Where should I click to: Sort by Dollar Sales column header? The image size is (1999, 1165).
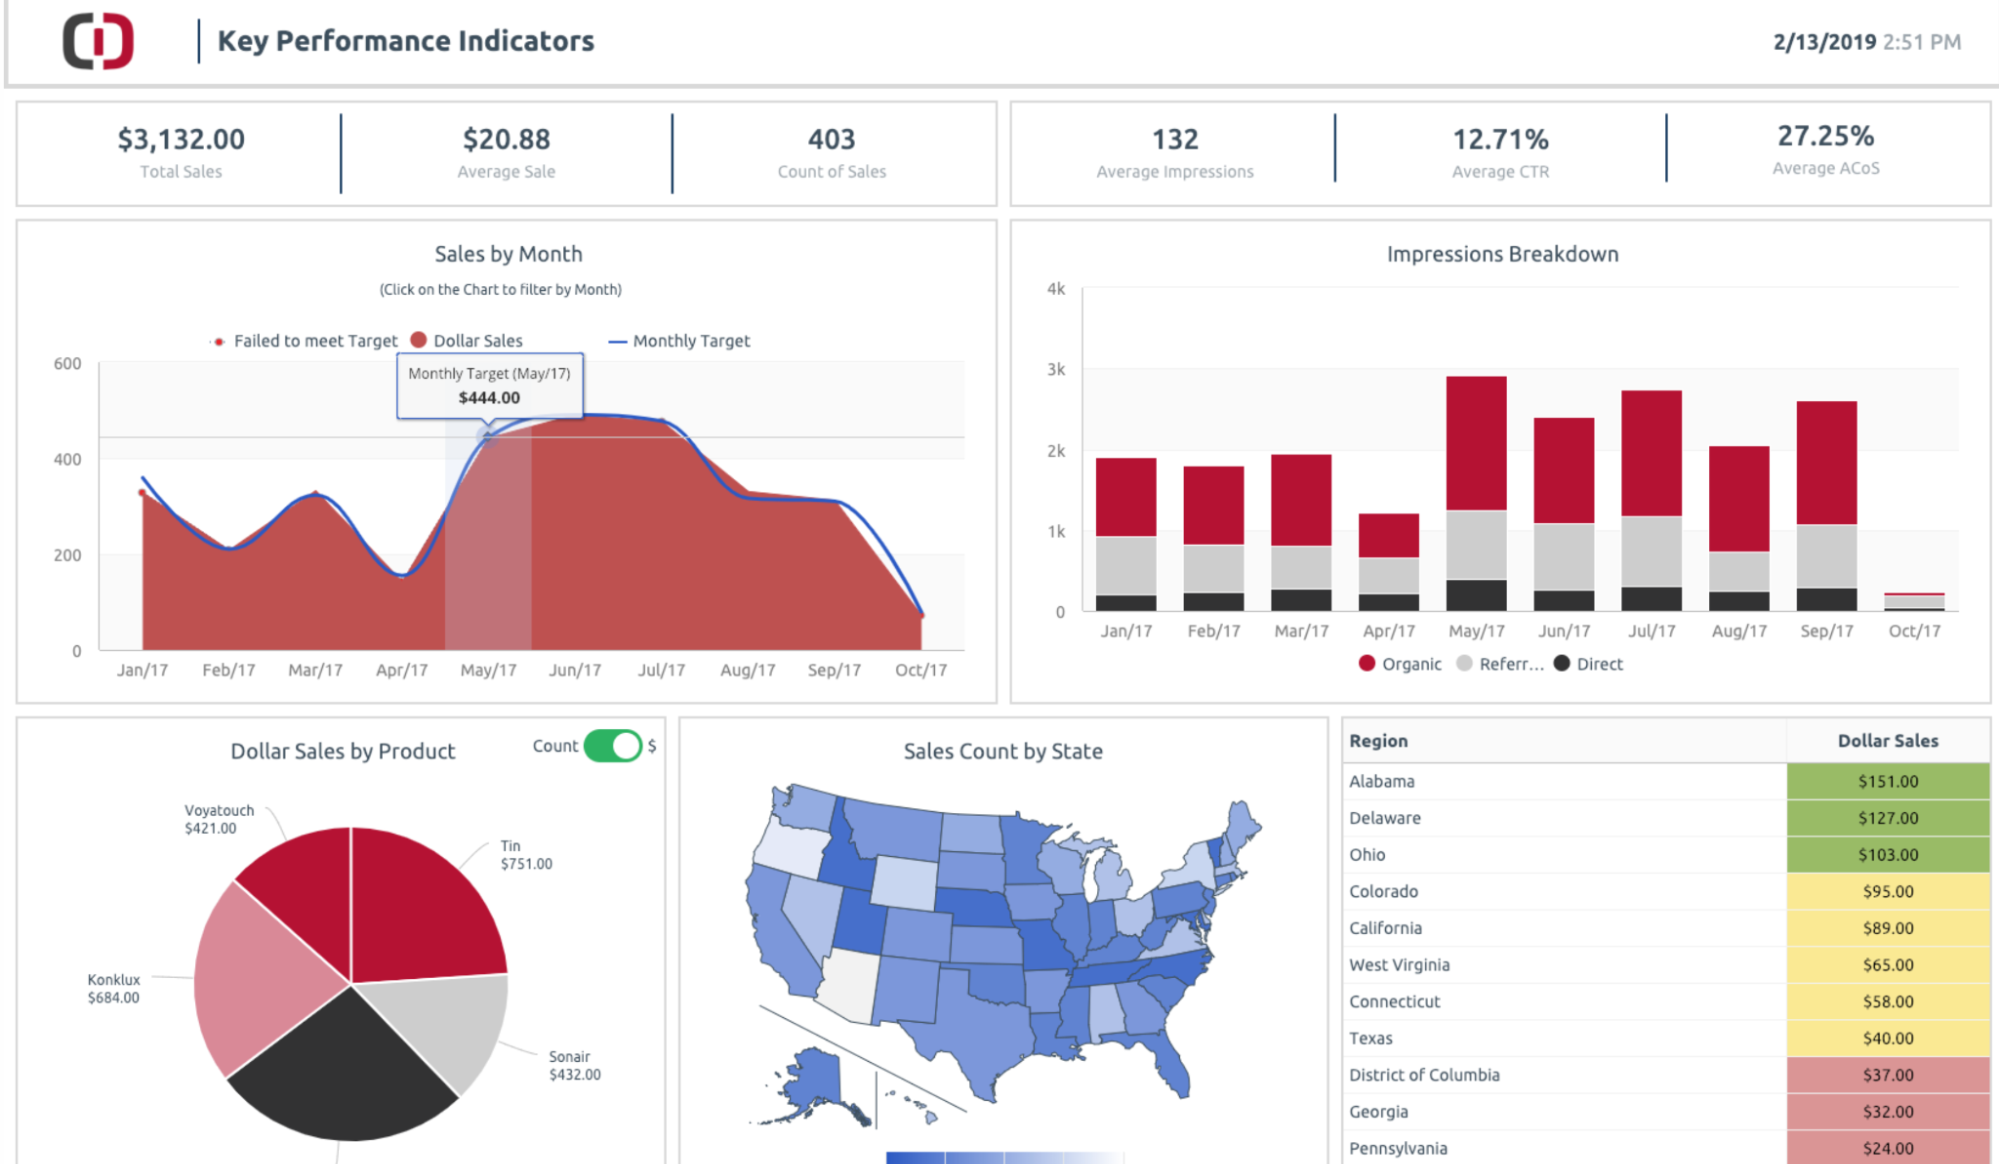pyautogui.click(x=1887, y=741)
